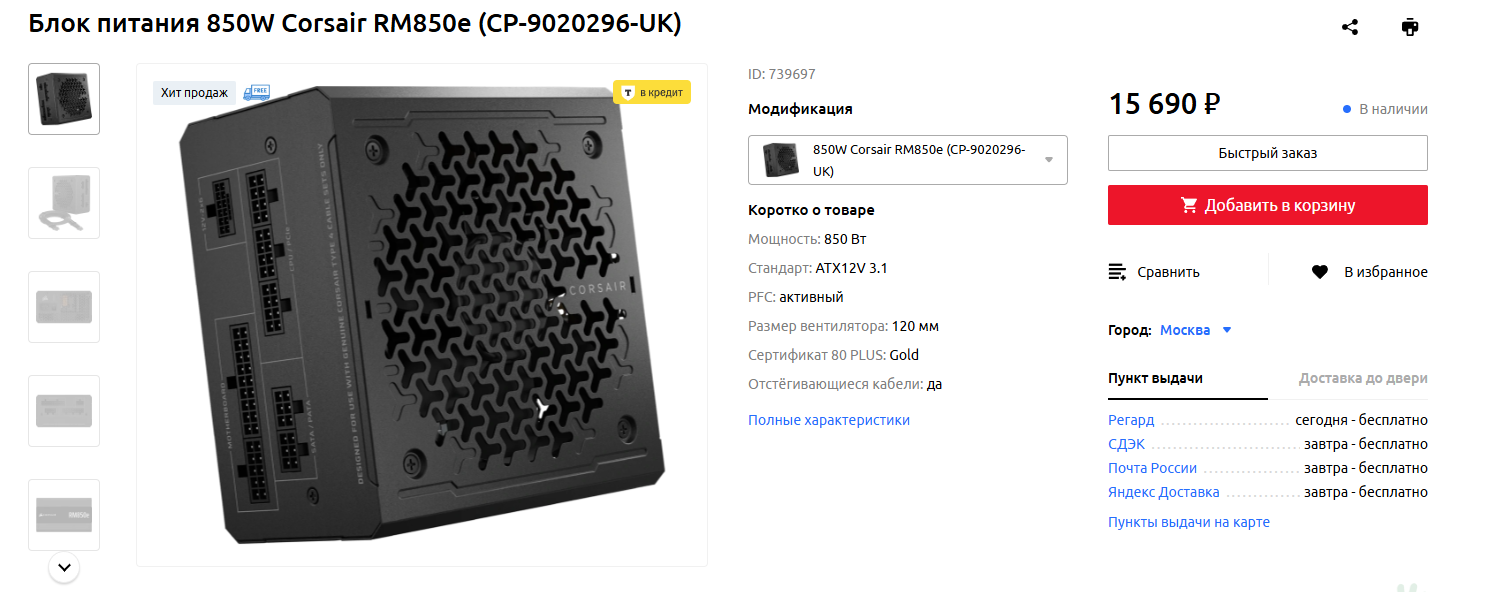Open 'Пункты выдачи на карте' link
The image size is (1505, 592).
[1188, 522]
